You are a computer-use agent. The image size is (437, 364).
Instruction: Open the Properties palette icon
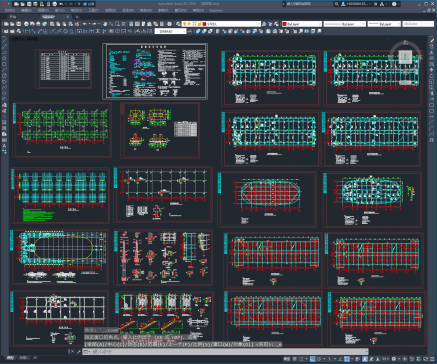click(x=131, y=24)
